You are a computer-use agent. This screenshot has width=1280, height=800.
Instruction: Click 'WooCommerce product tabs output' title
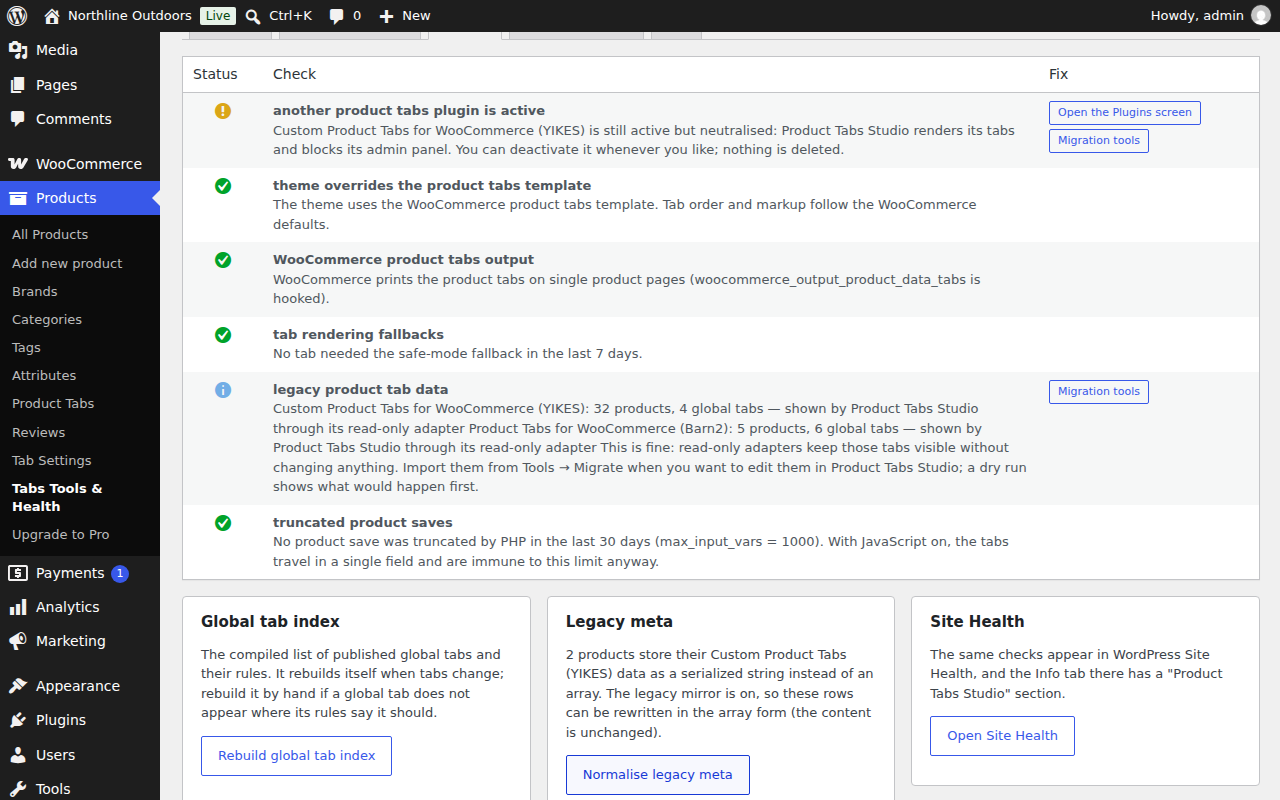point(403,260)
